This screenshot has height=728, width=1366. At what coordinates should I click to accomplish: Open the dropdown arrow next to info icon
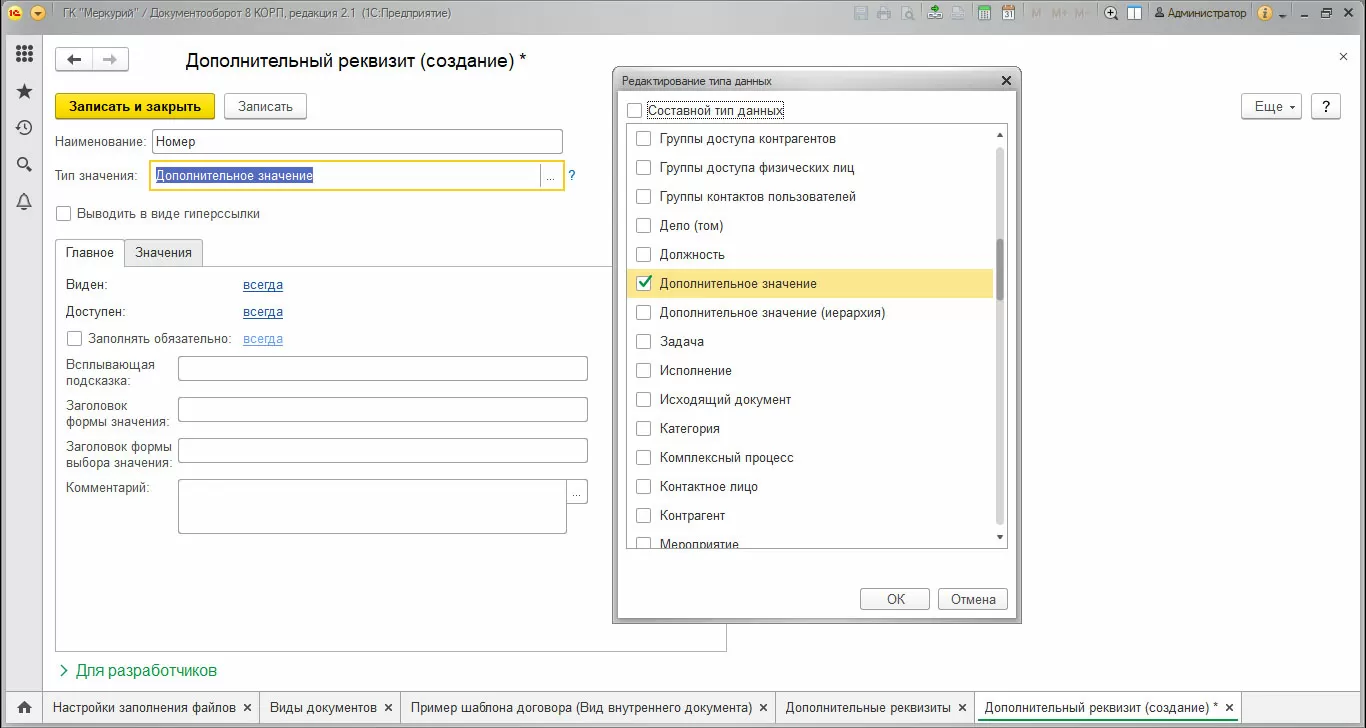tap(1281, 13)
